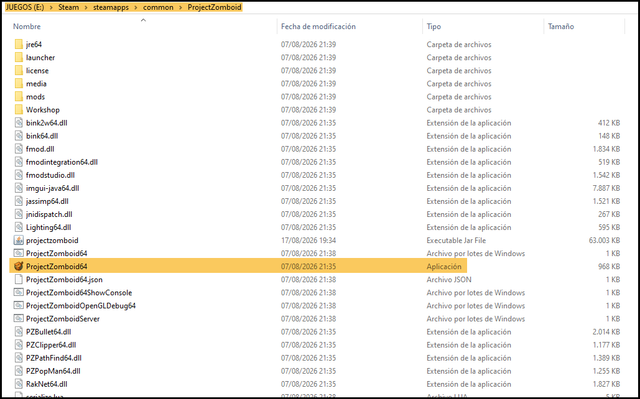Viewport: 640px width, 399px height.
Task: Click the 2.014 KB size value
Action: 607,332
